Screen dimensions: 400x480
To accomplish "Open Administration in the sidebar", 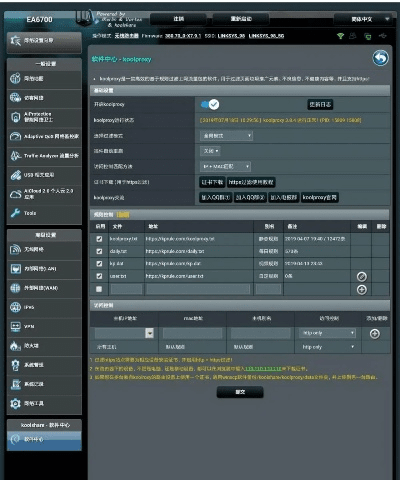I will [44, 365].
